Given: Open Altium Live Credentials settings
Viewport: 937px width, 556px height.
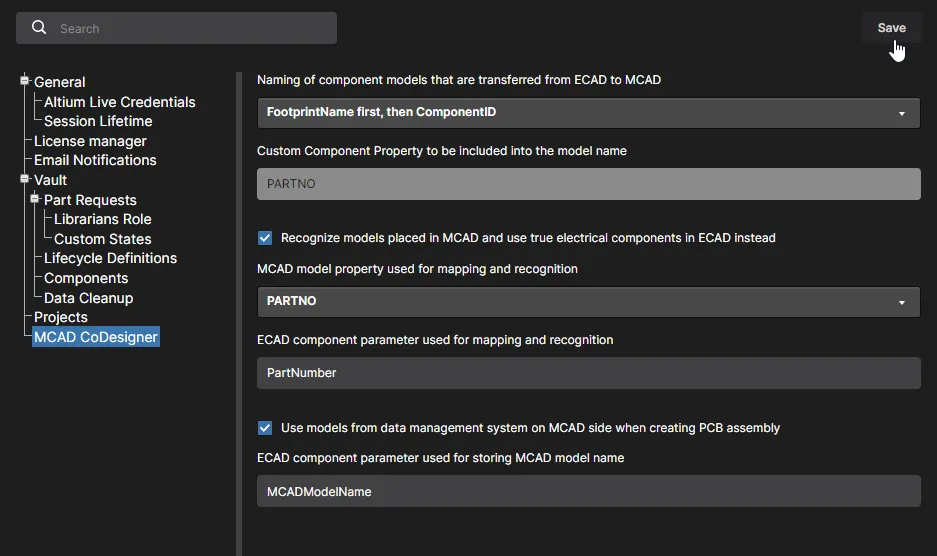Looking at the screenshot, I should 120,102.
